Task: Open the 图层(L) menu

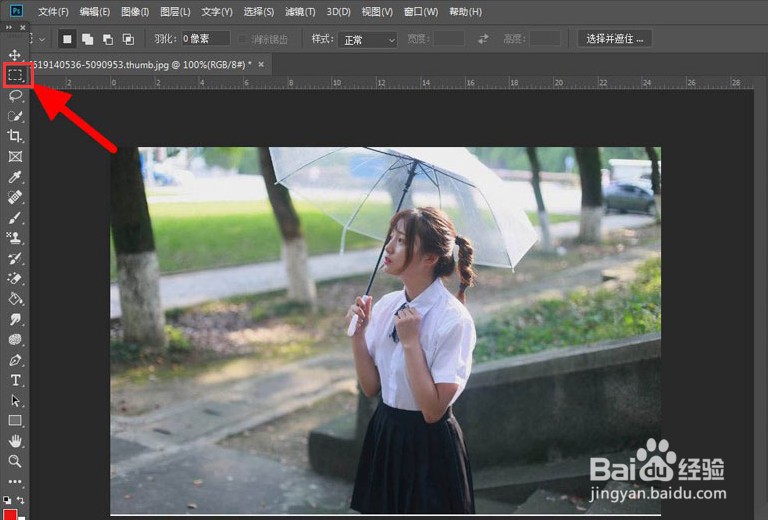Action: [175, 12]
